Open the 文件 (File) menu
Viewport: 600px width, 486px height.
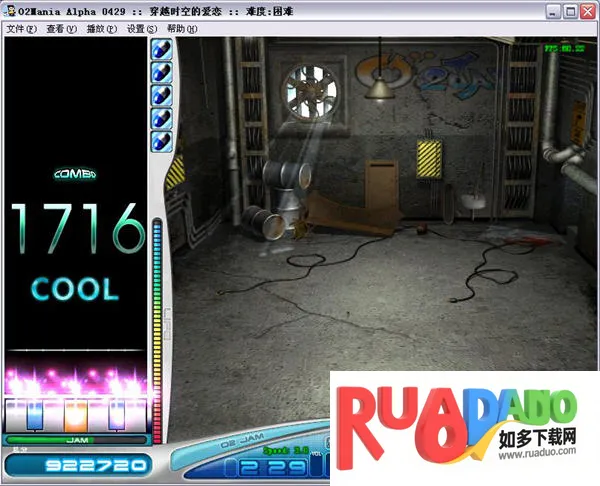20,29
